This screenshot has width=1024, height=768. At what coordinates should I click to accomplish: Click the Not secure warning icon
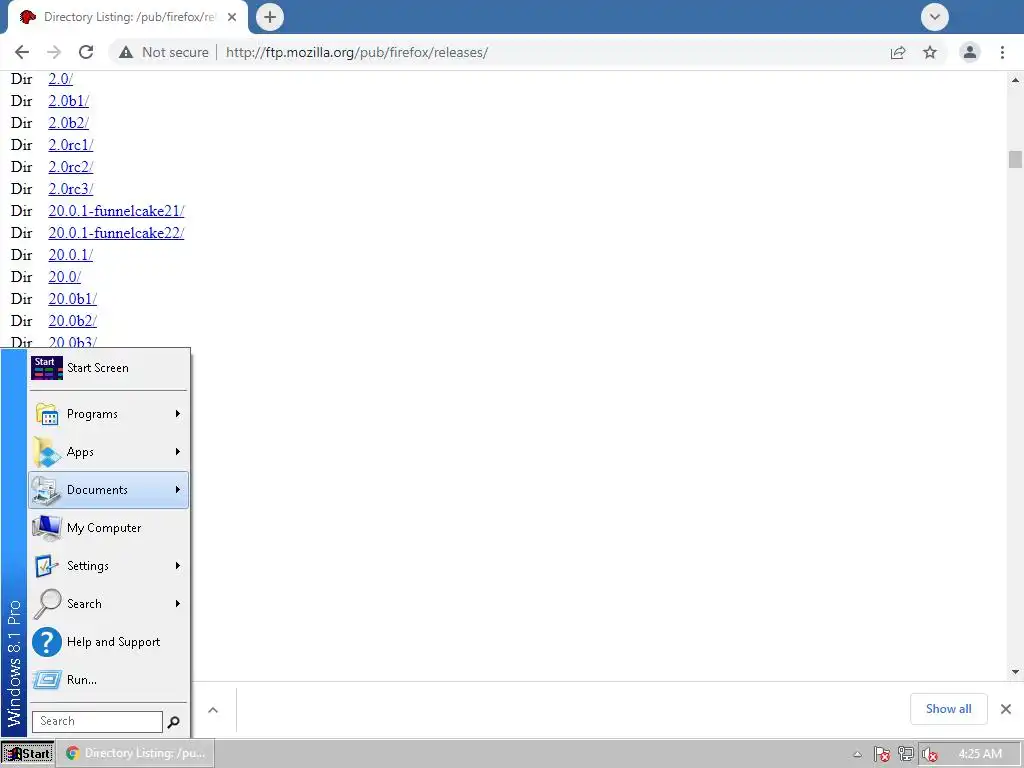[126, 52]
